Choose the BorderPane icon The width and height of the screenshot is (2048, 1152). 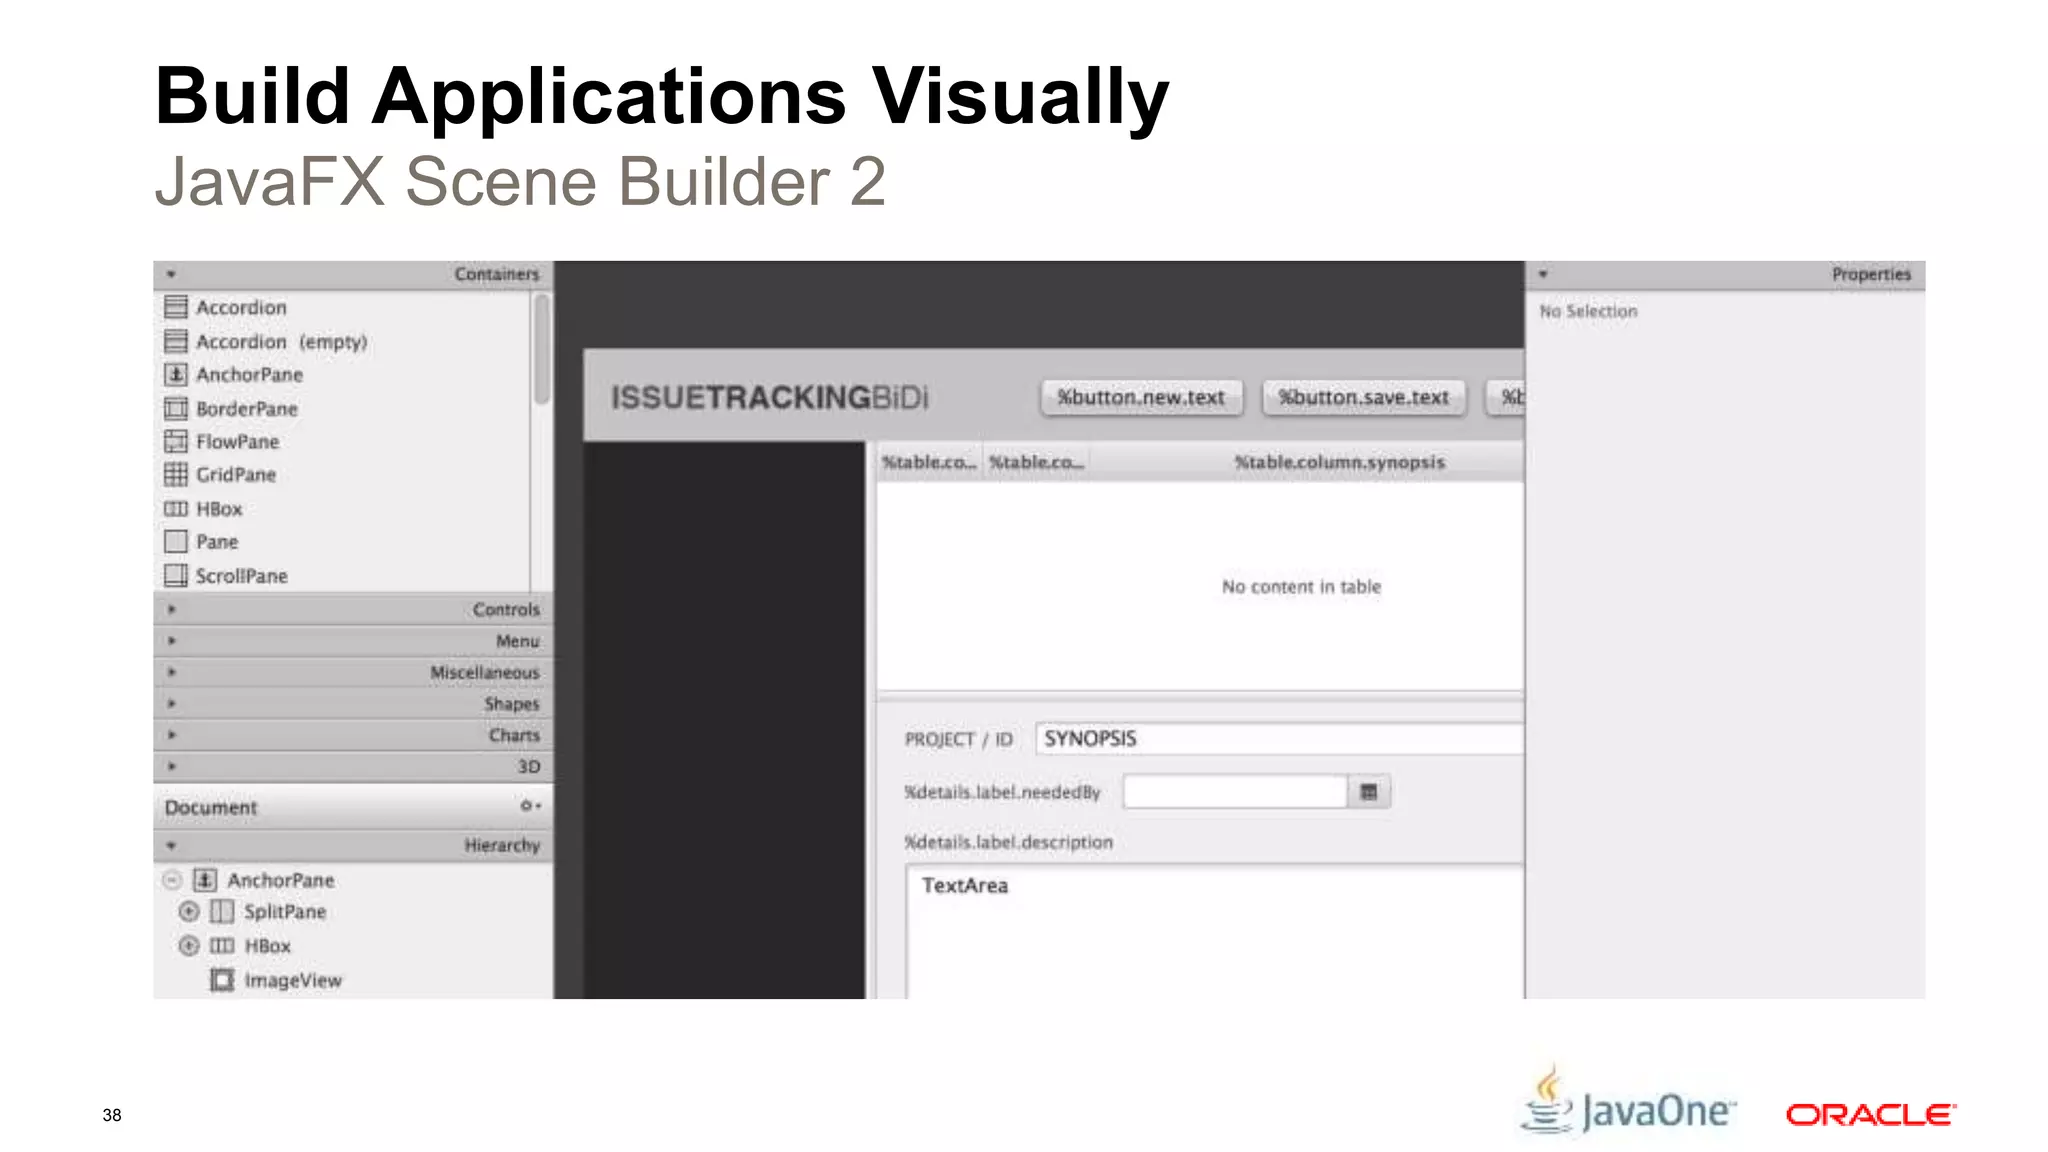coord(176,408)
